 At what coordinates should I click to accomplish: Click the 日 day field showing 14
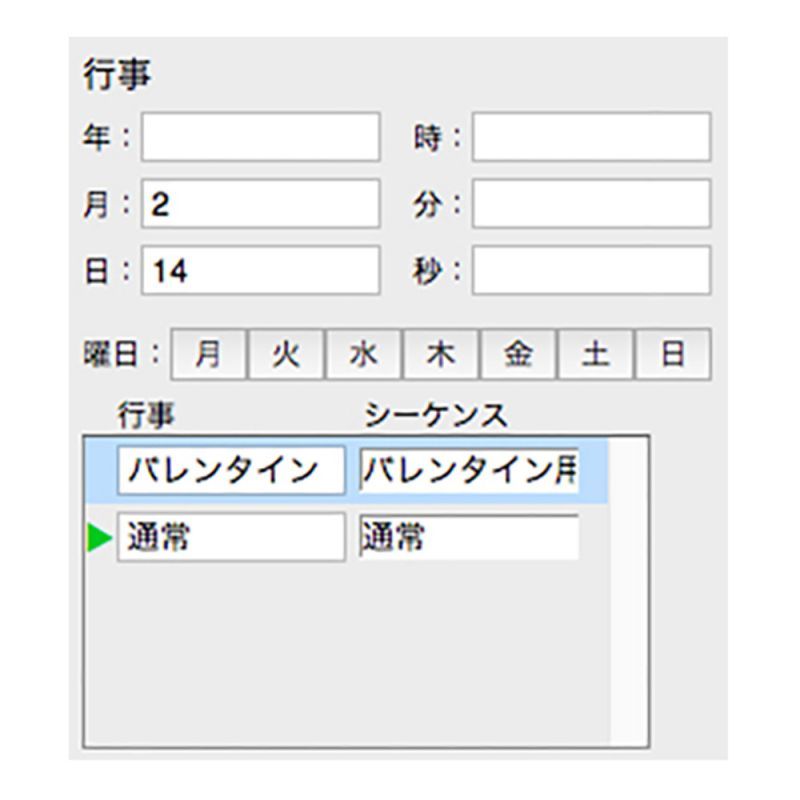coord(261,270)
